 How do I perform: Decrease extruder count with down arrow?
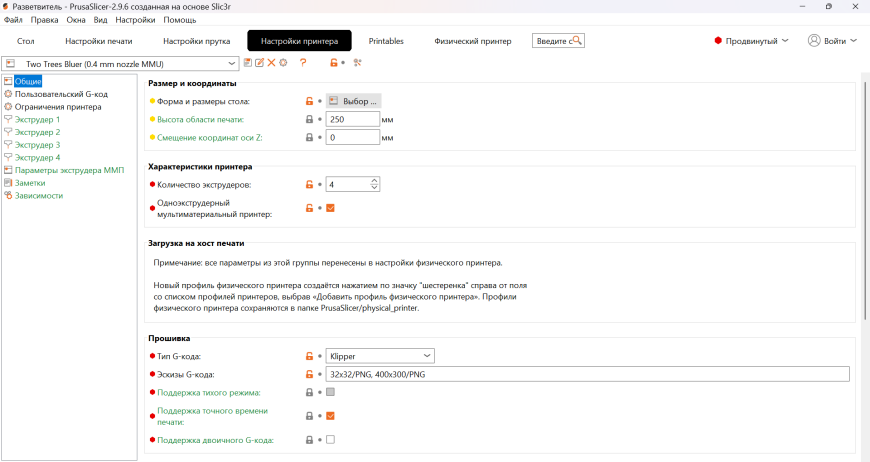pos(375,187)
